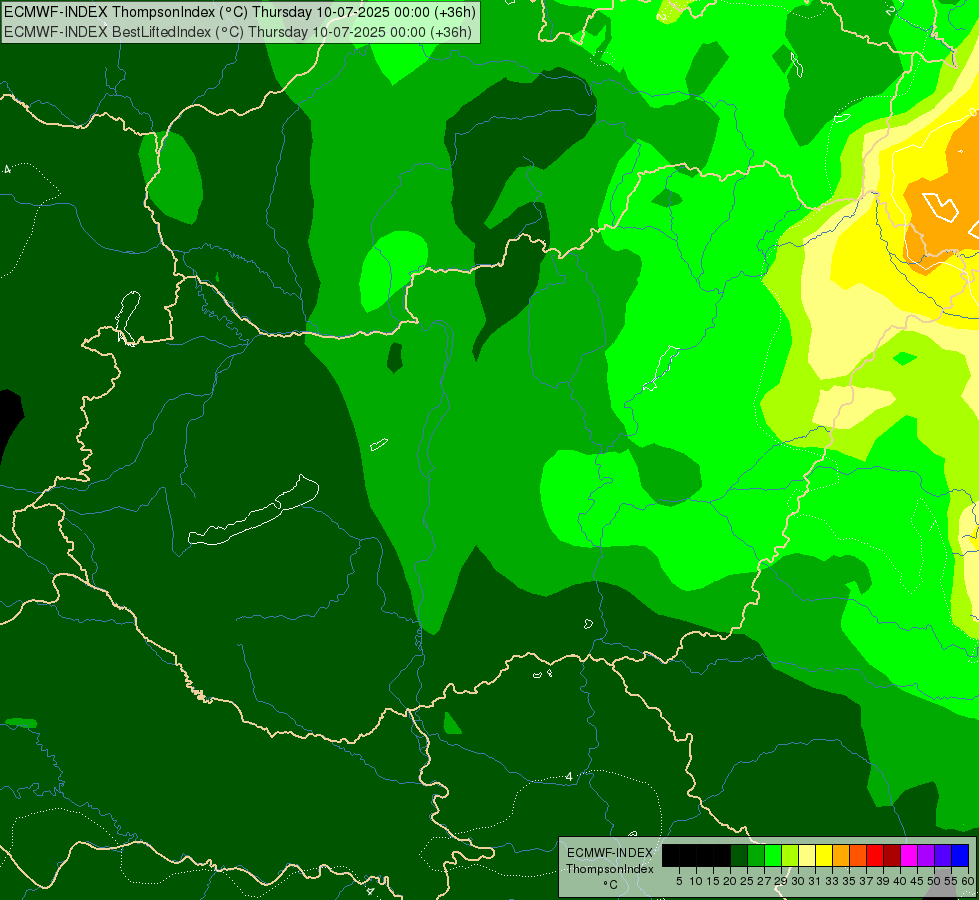The height and width of the screenshot is (900, 979).
Task: Click legend scale value '20'
Action: coord(730,881)
